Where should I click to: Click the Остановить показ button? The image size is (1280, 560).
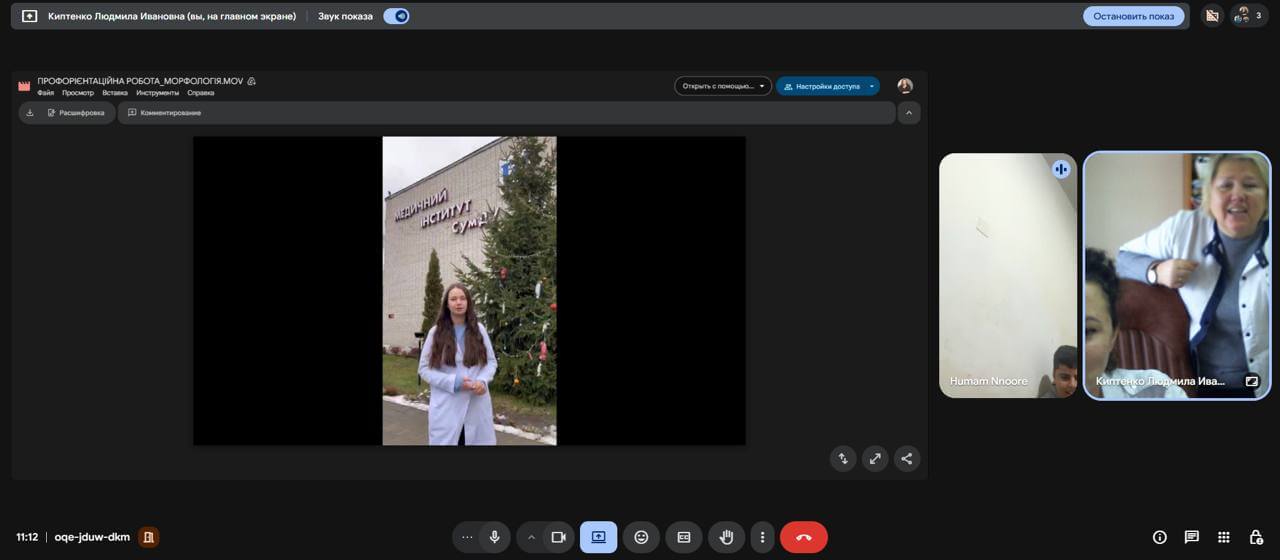click(1133, 16)
